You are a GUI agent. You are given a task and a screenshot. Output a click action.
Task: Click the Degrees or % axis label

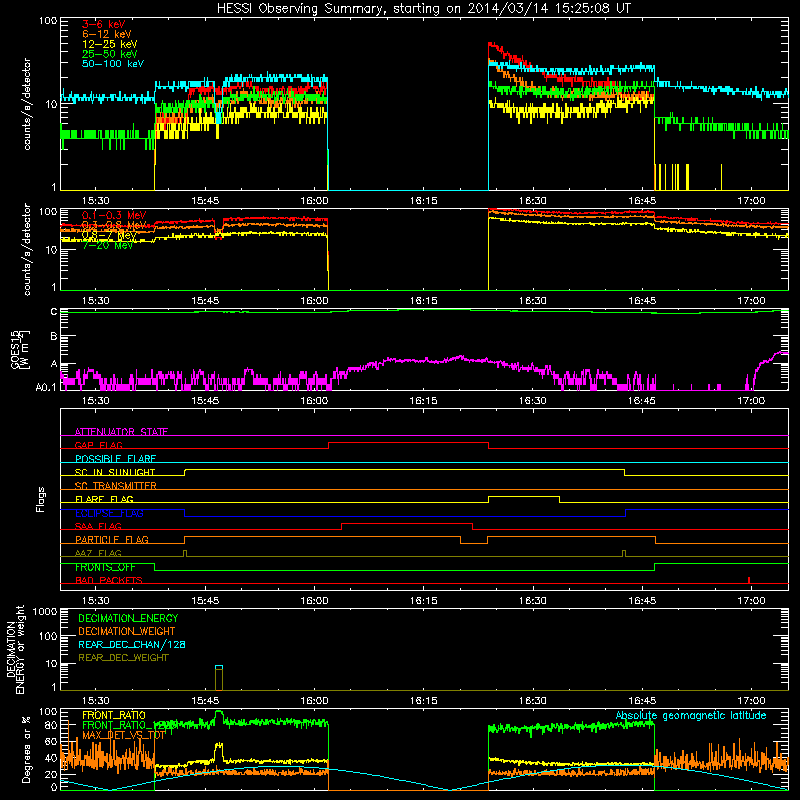(x=26, y=750)
